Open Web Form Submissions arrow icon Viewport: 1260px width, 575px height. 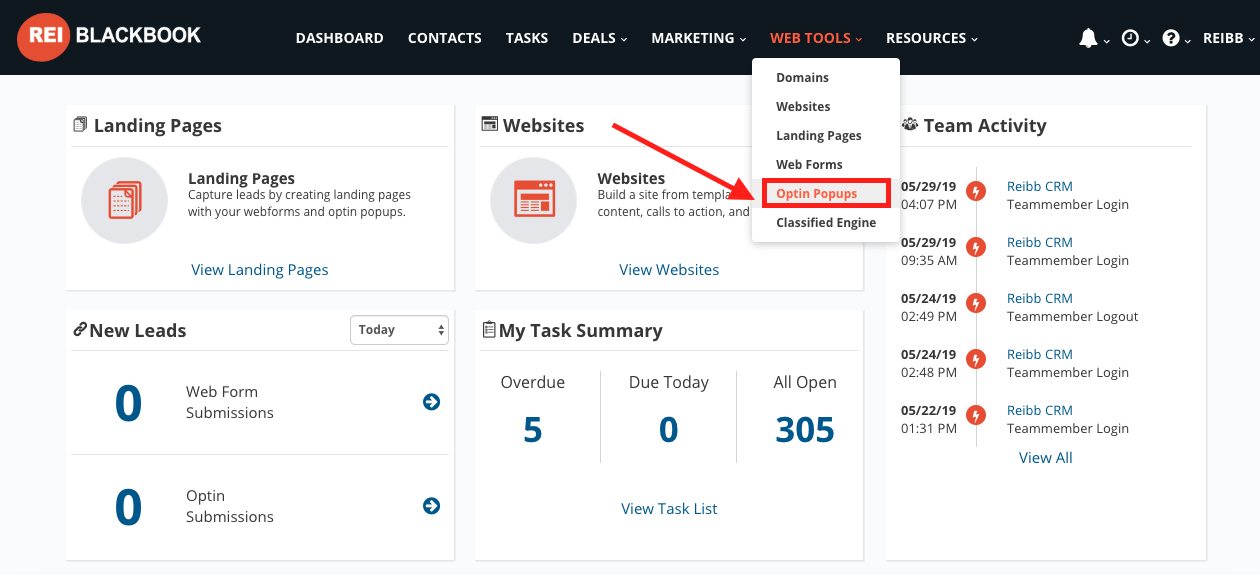tap(431, 402)
